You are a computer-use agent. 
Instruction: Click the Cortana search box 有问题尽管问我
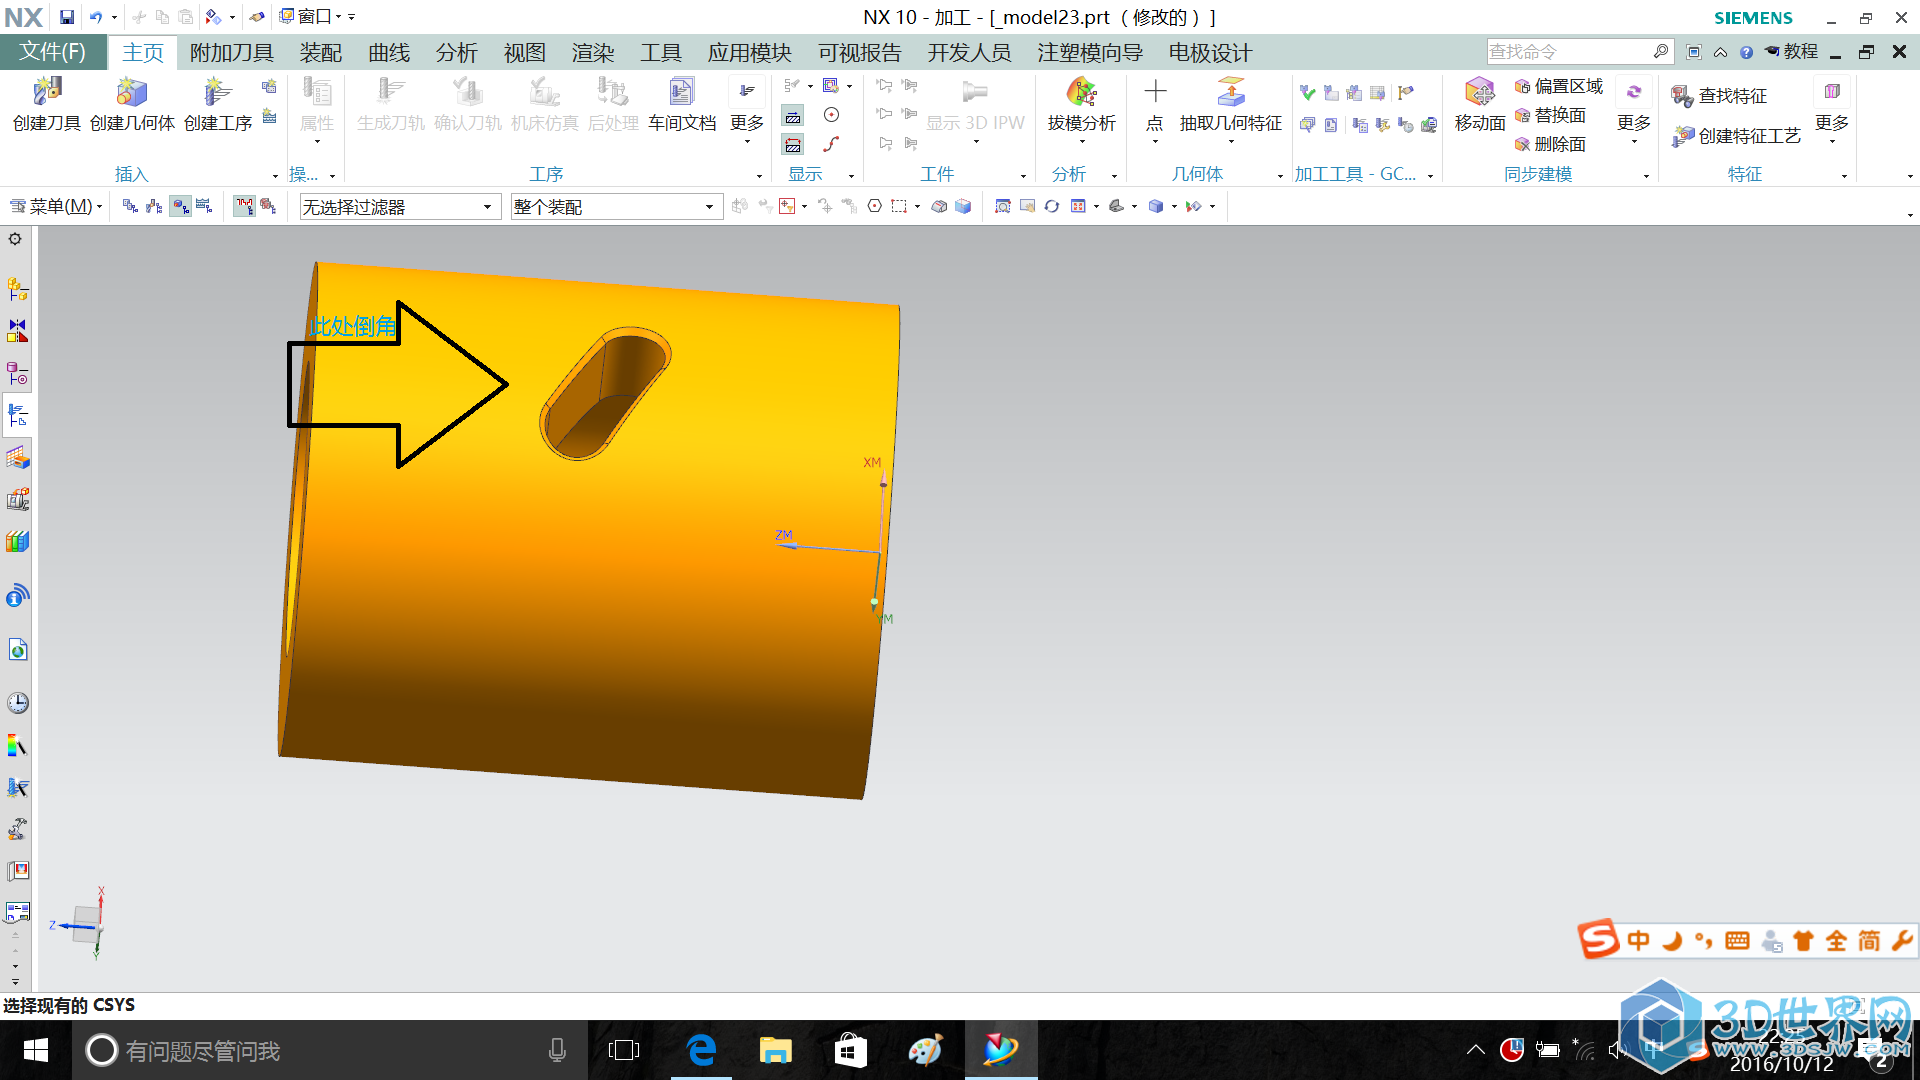[330, 1050]
